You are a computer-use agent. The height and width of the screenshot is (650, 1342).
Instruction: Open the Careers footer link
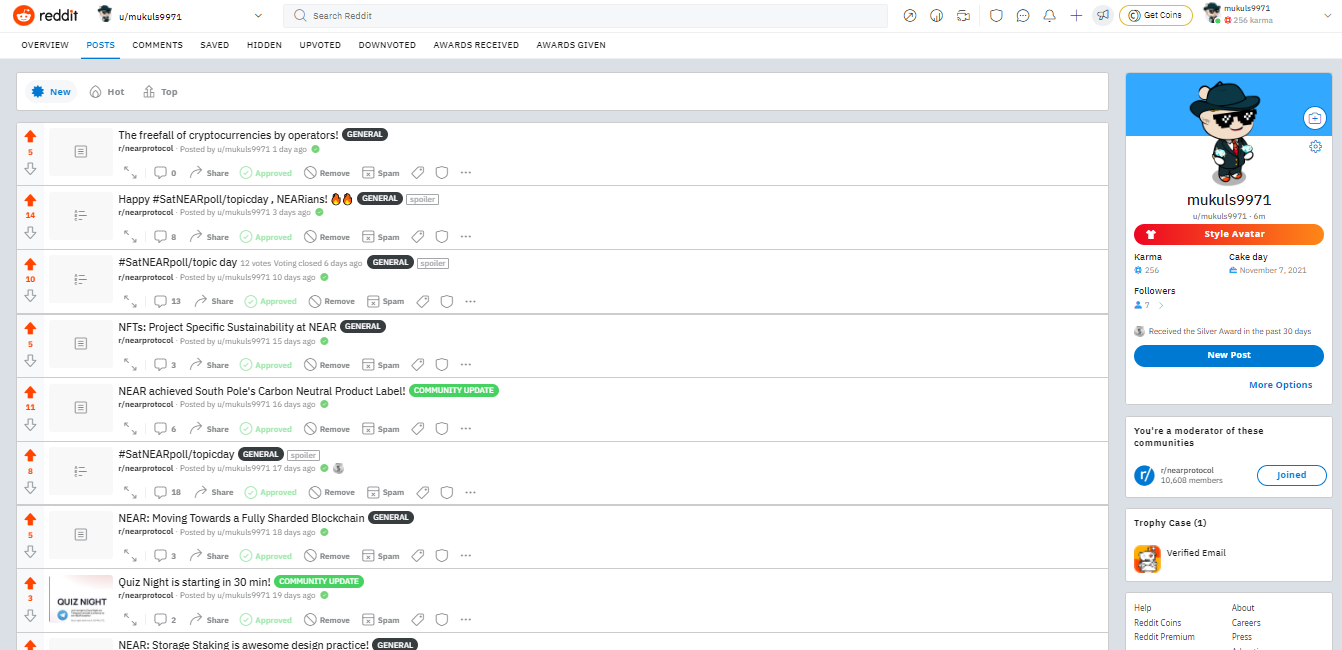tap(1246, 623)
